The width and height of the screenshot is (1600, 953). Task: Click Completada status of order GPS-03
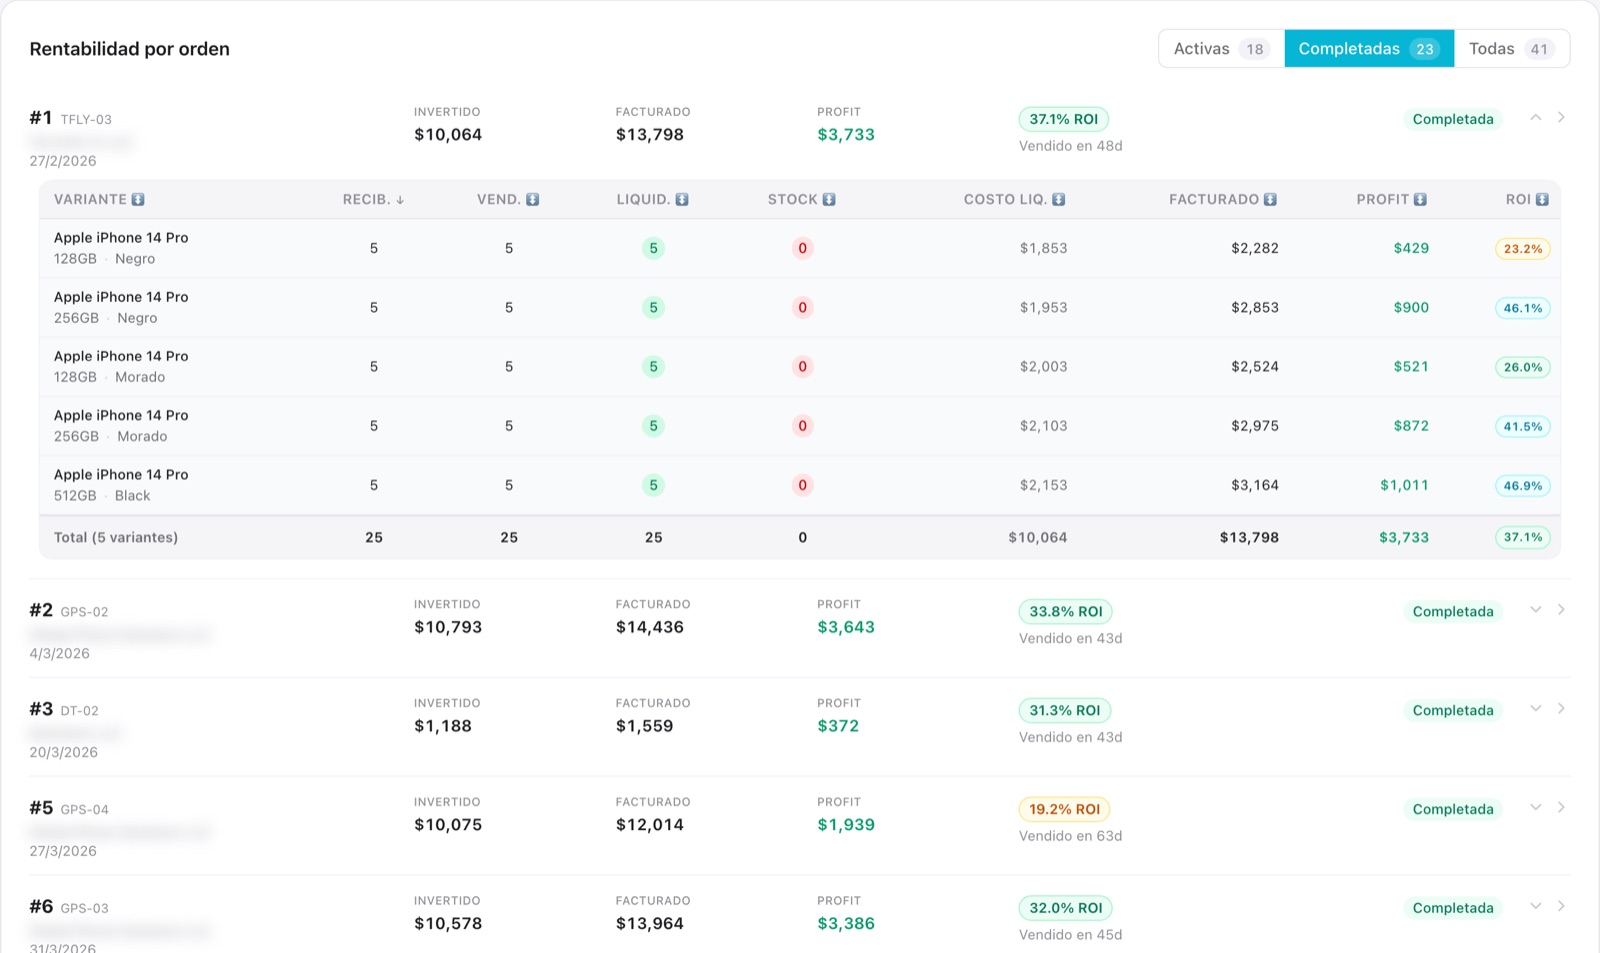[x=1453, y=909]
